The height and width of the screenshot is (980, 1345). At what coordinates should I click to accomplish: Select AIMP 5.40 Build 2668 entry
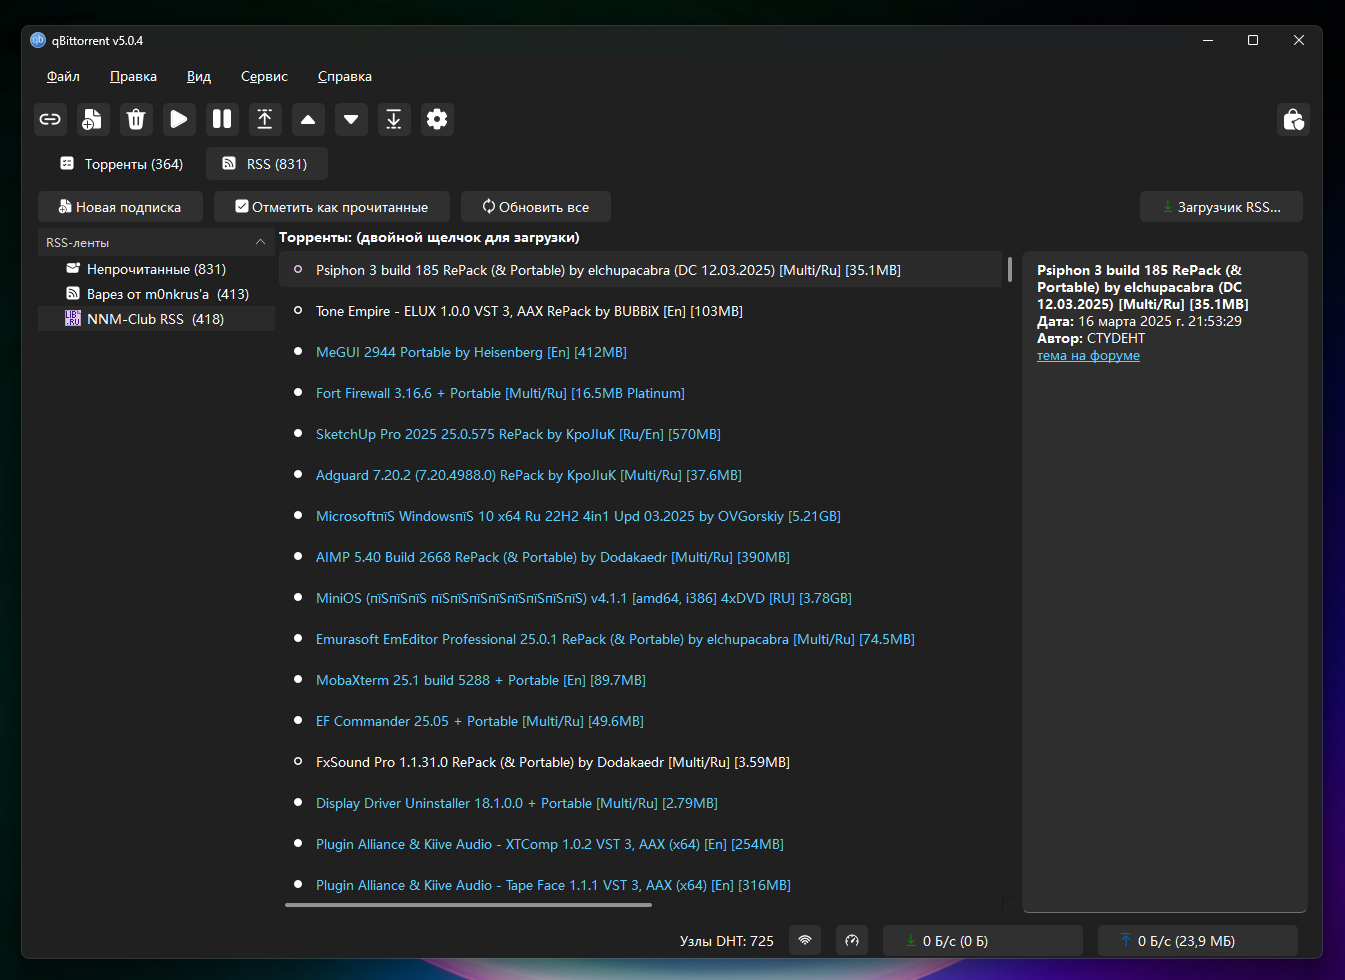click(640, 557)
